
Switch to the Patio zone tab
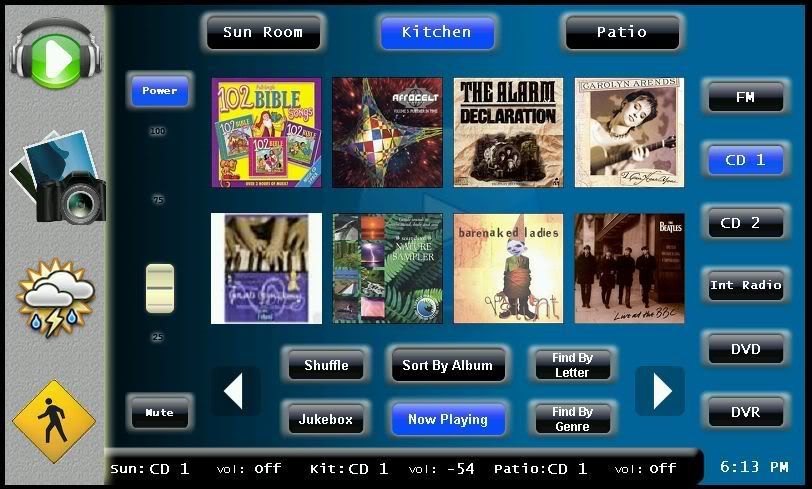pyautogui.click(x=622, y=32)
